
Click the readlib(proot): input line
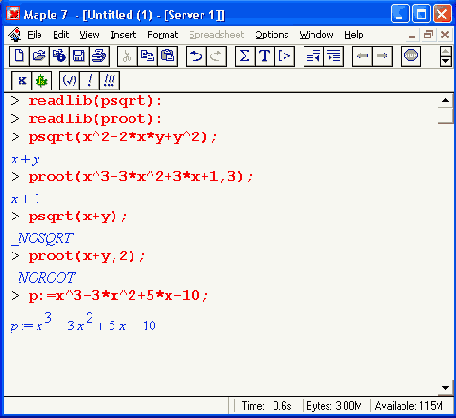pos(95,119)
